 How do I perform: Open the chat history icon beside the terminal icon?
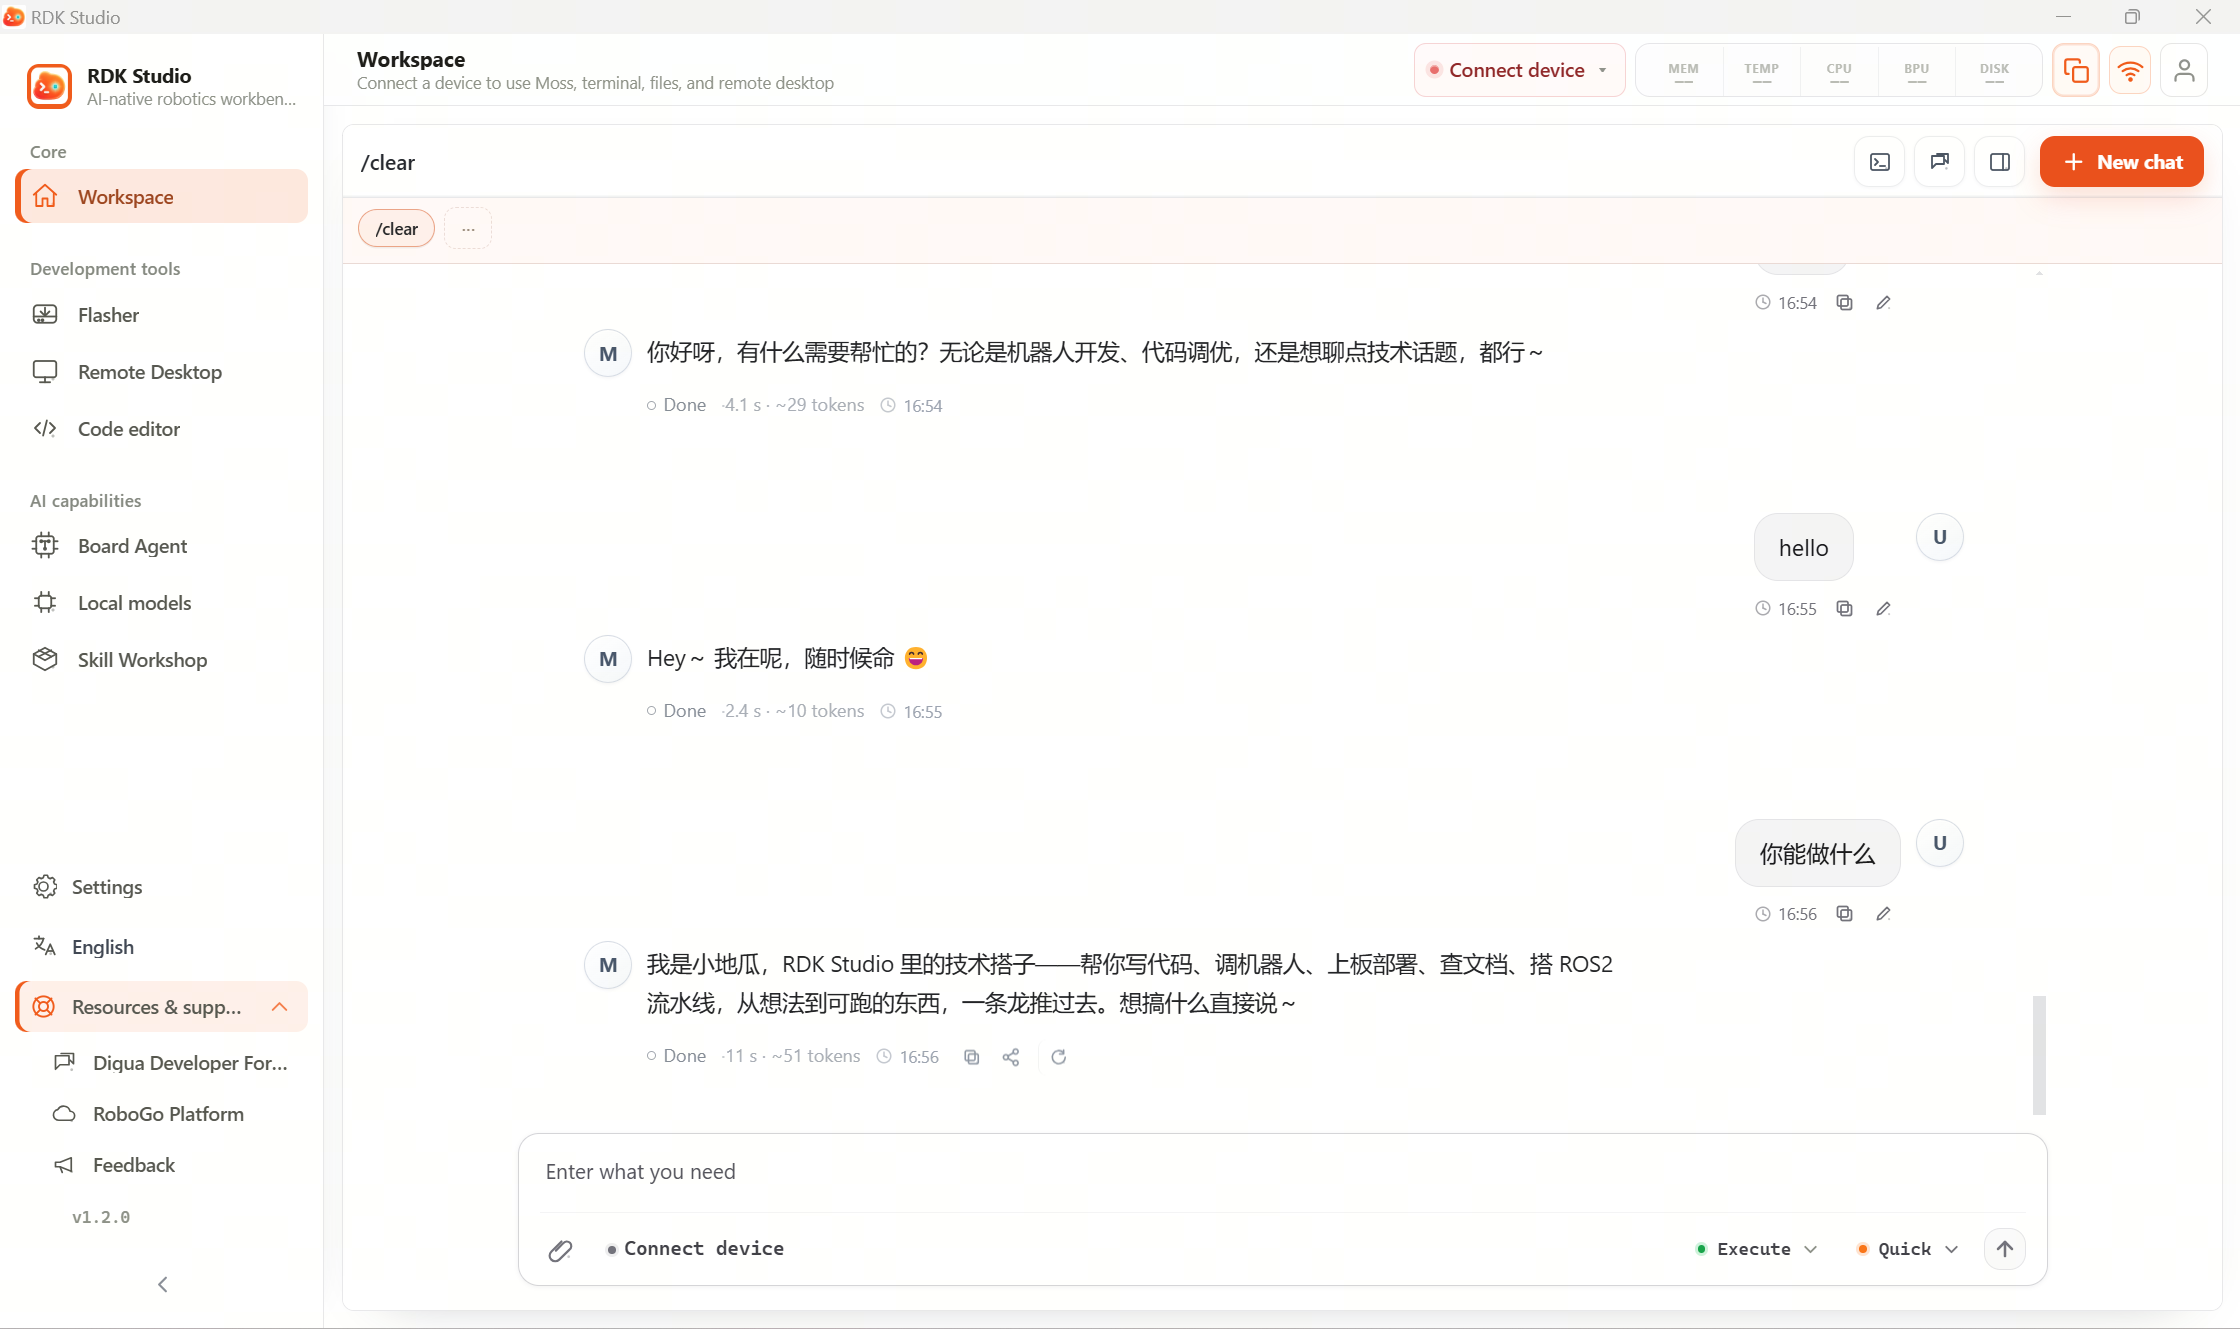tap(1940, 162)
